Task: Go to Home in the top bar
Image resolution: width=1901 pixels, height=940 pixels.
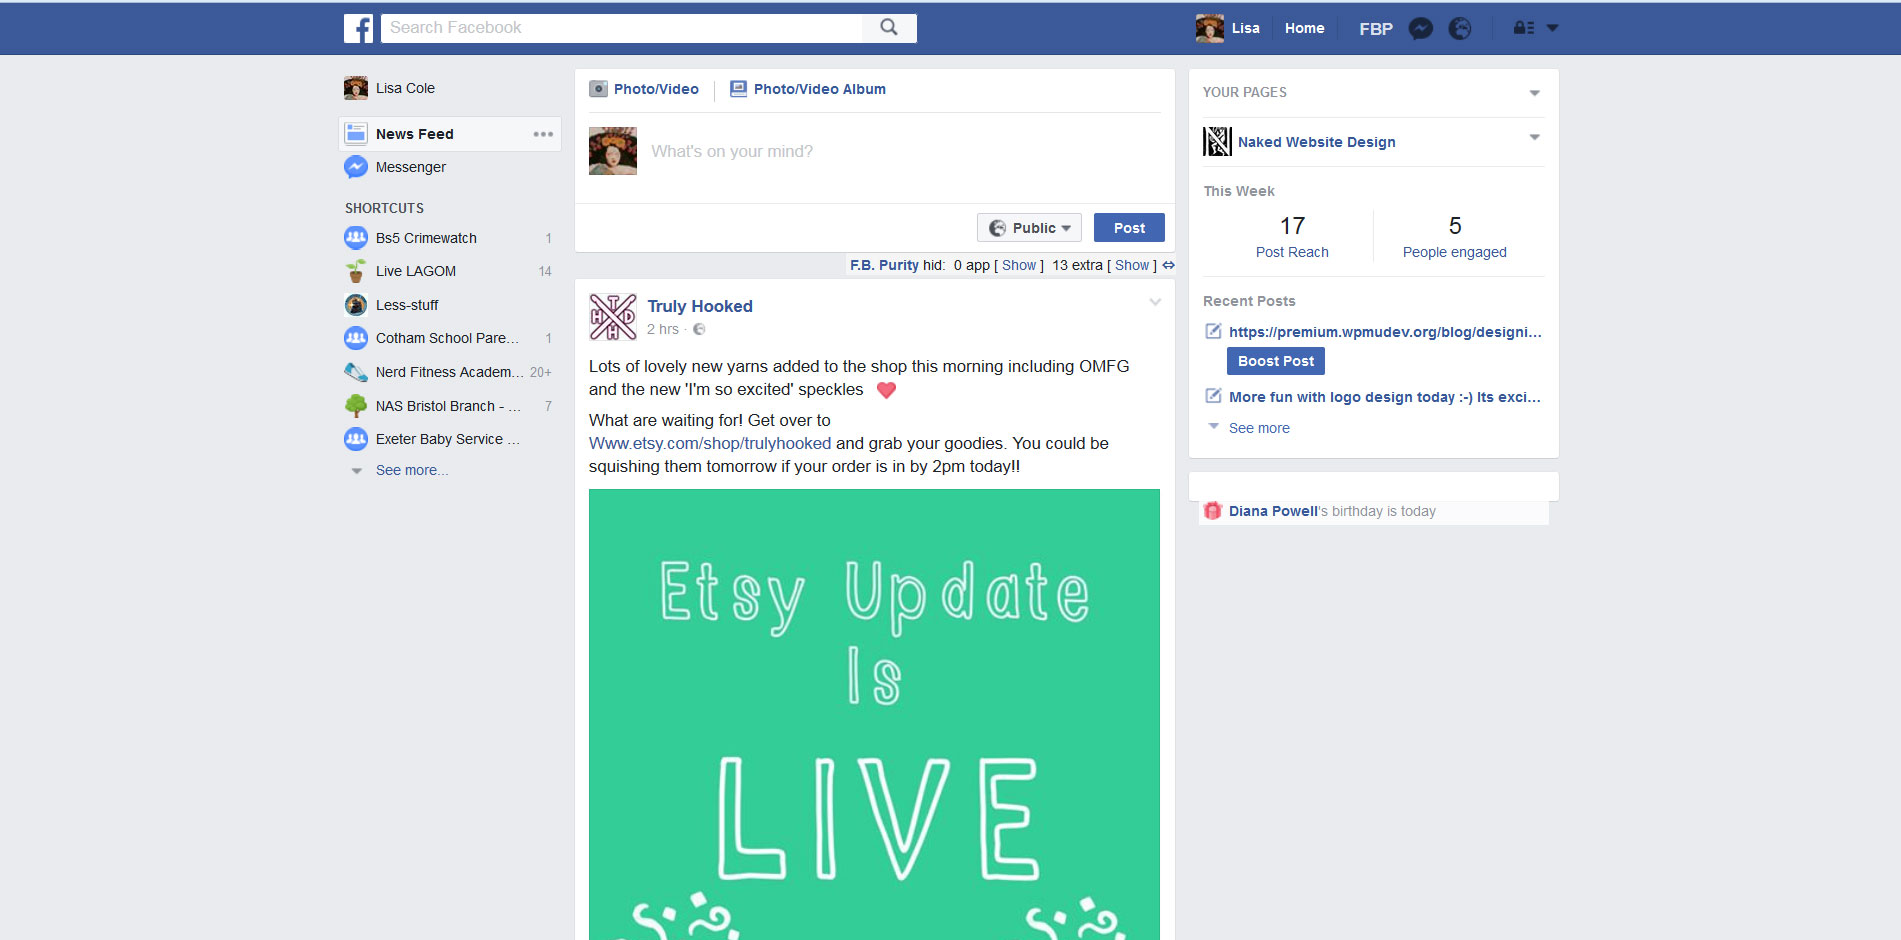Action: click(1304, 28)
